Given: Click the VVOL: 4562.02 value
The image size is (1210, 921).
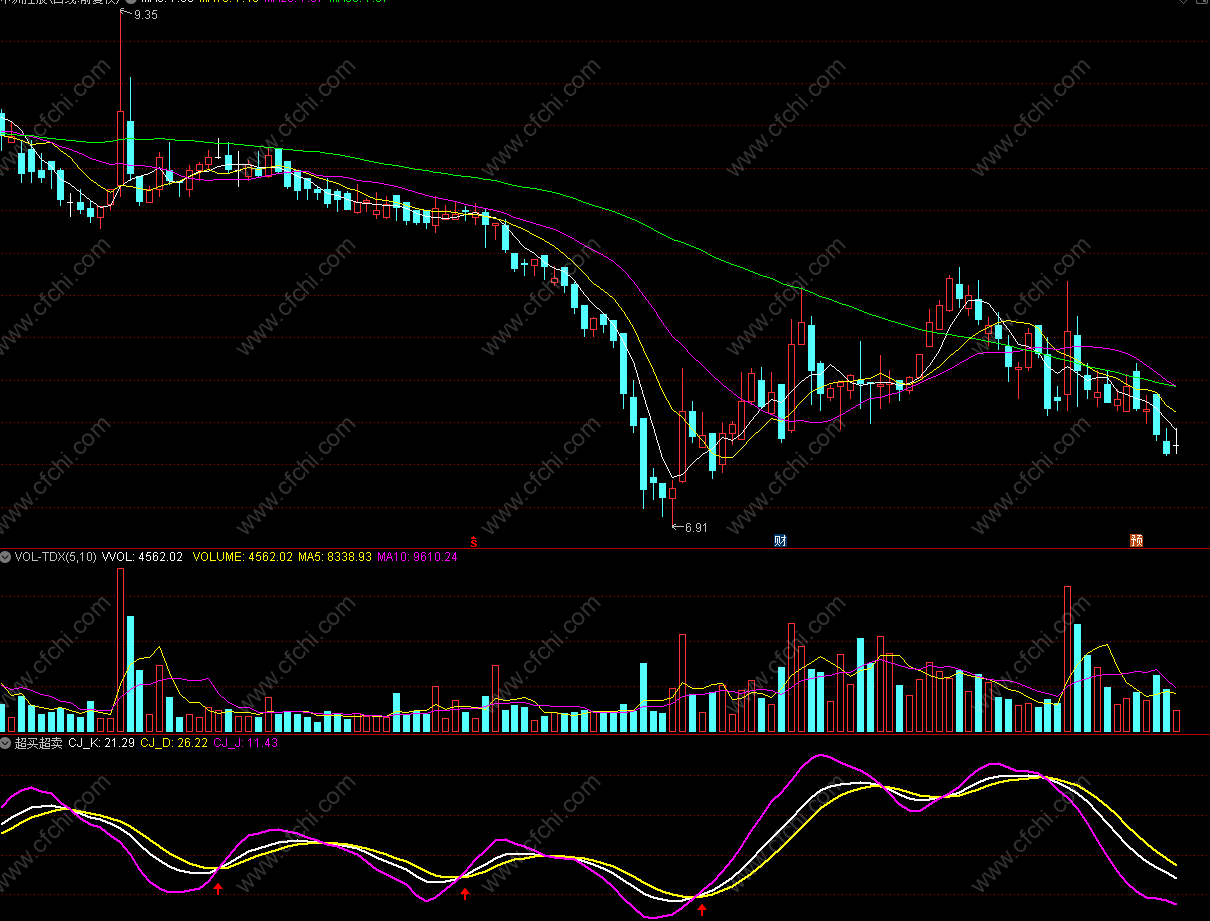Looking at the screenshot, I should point(142,557).
